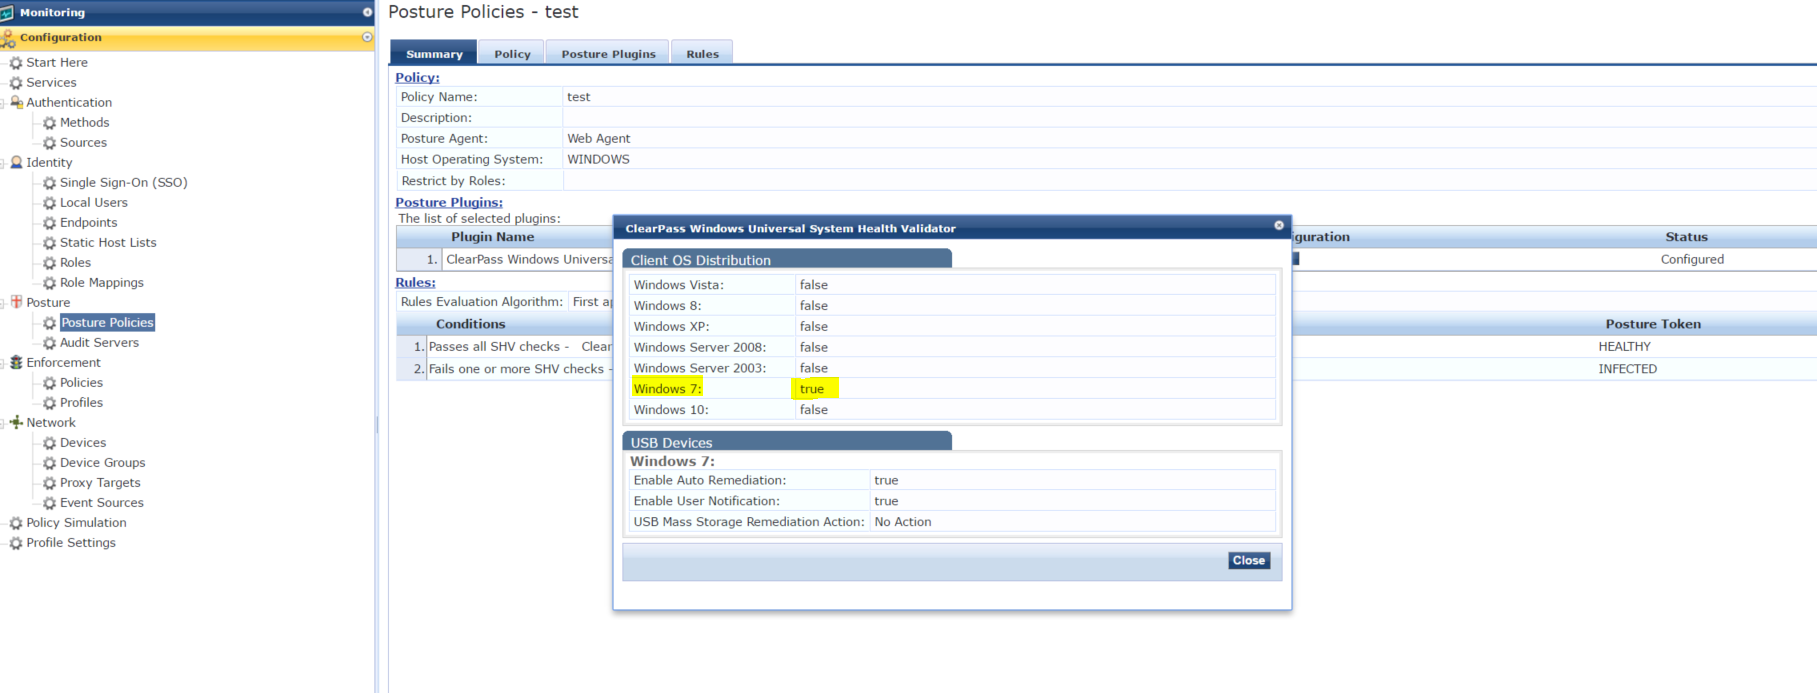Click the gear icon beside Devices
The height and width of the screenshot is (693, 1817).
point(49,443)
